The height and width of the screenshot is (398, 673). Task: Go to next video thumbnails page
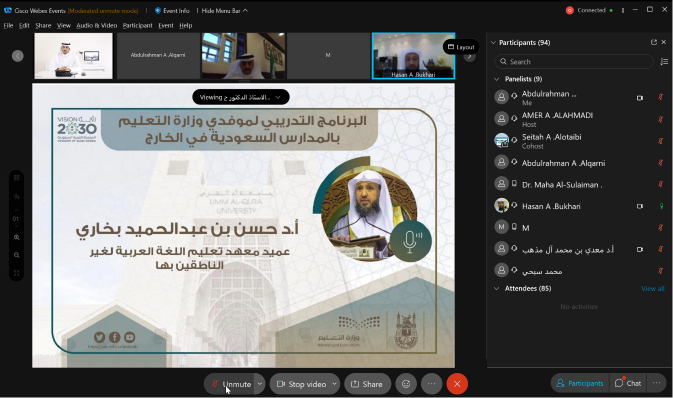[x=470, y=57]
